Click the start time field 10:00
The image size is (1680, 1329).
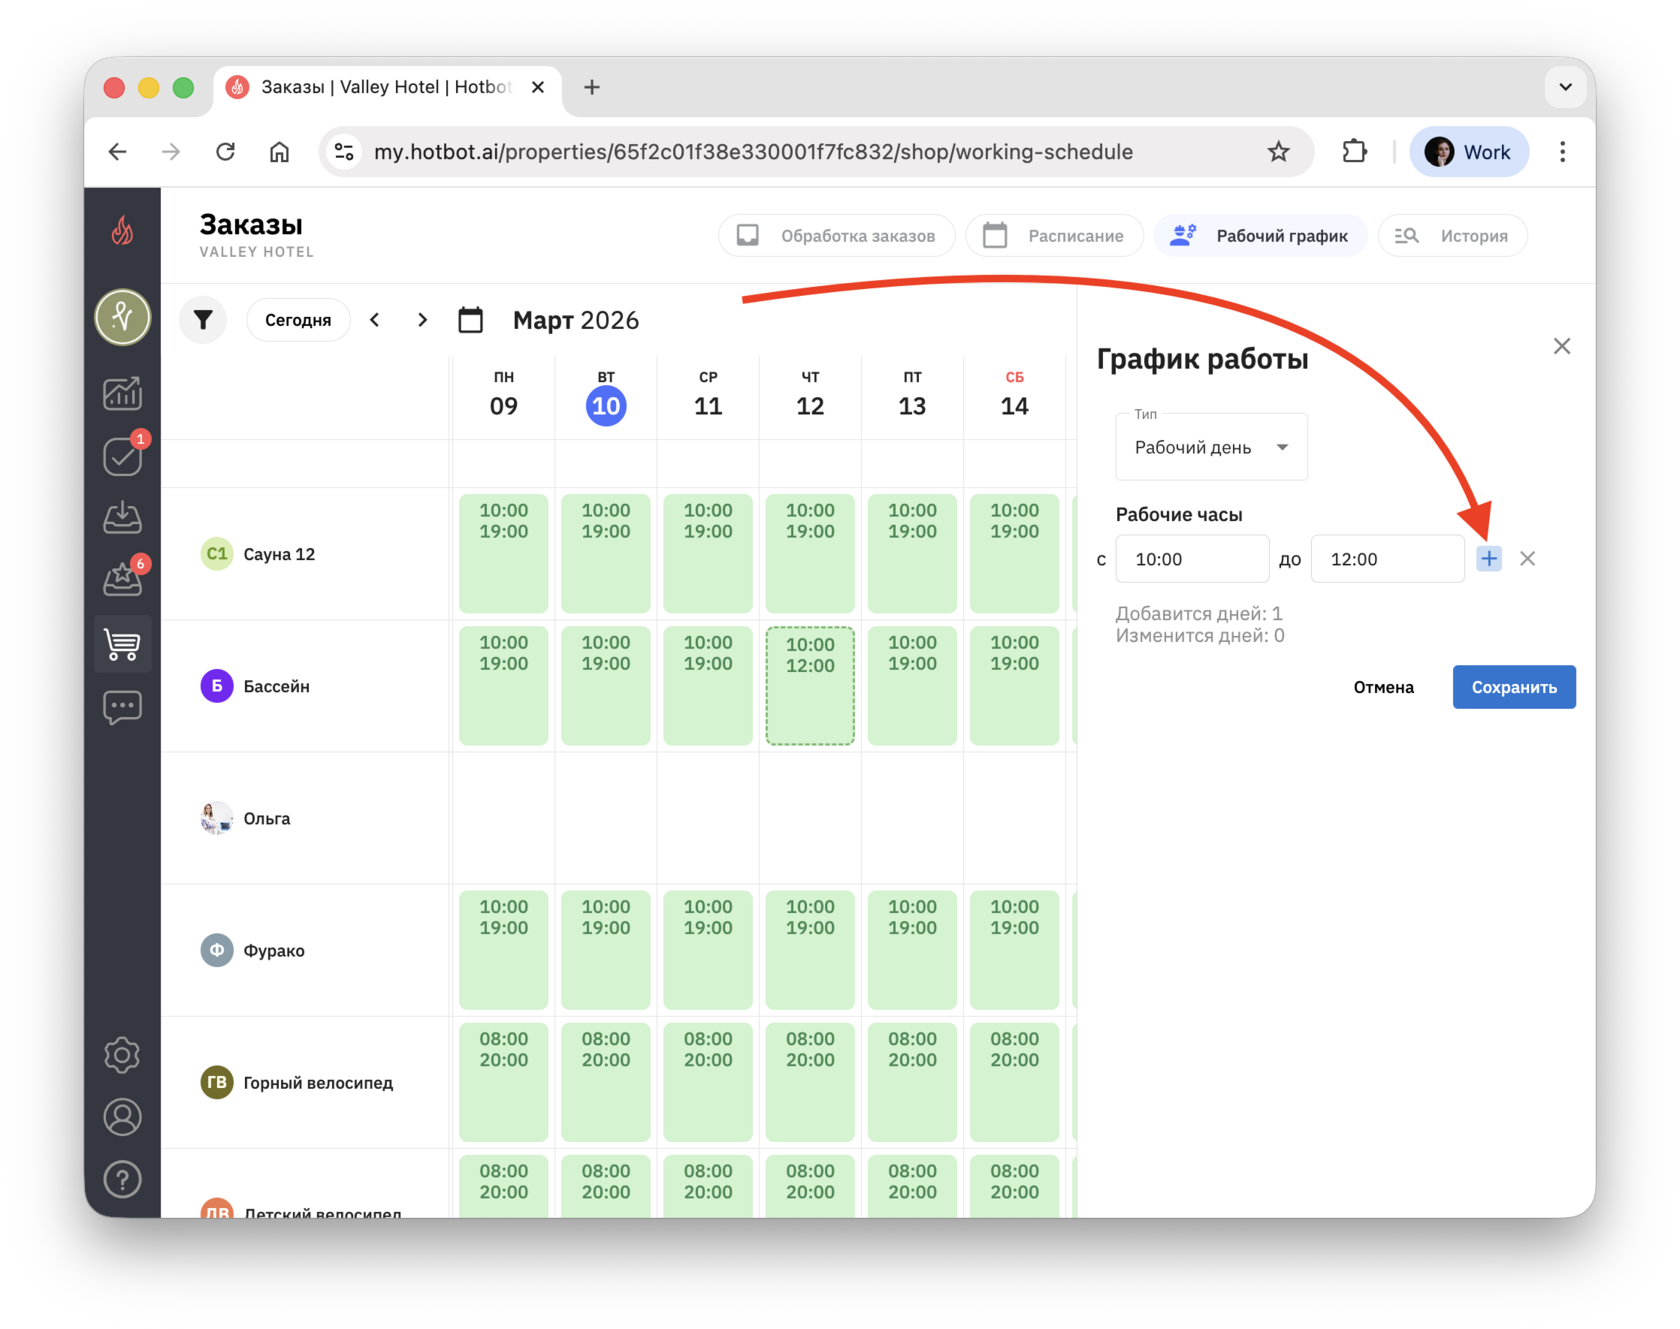tap(1192, 559)
